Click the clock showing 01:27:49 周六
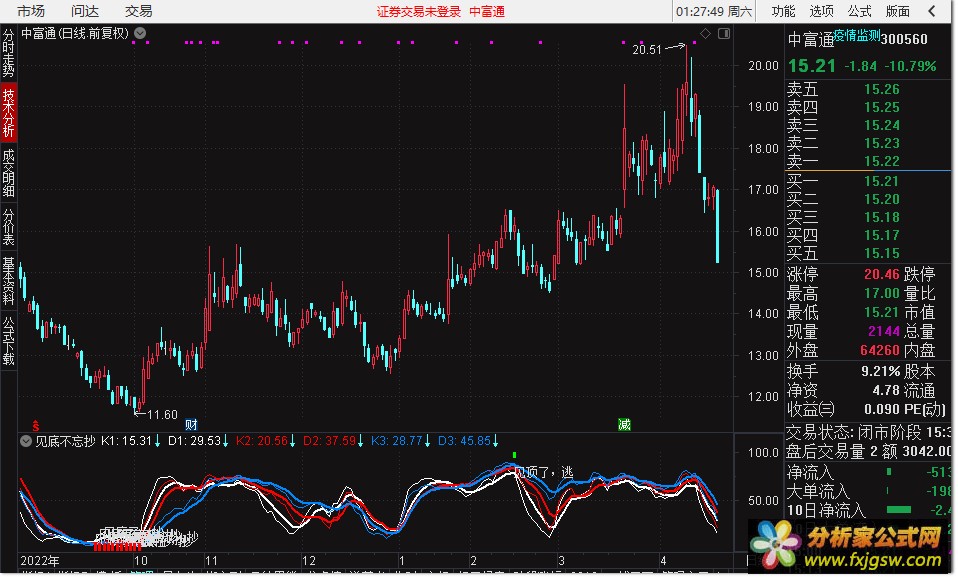Image resolution: width=958 pixels, height=577 pixels. coord(714,12)
